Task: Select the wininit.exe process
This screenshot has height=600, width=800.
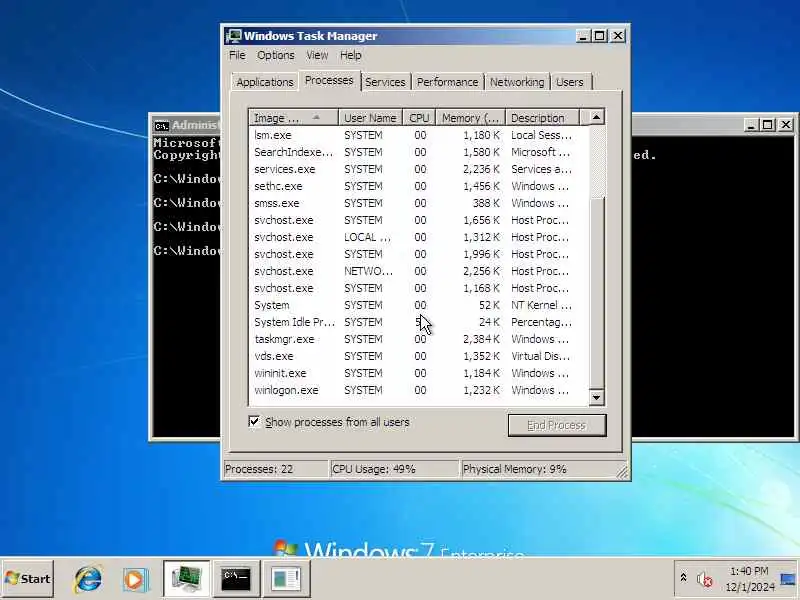Action: point(418,373)
